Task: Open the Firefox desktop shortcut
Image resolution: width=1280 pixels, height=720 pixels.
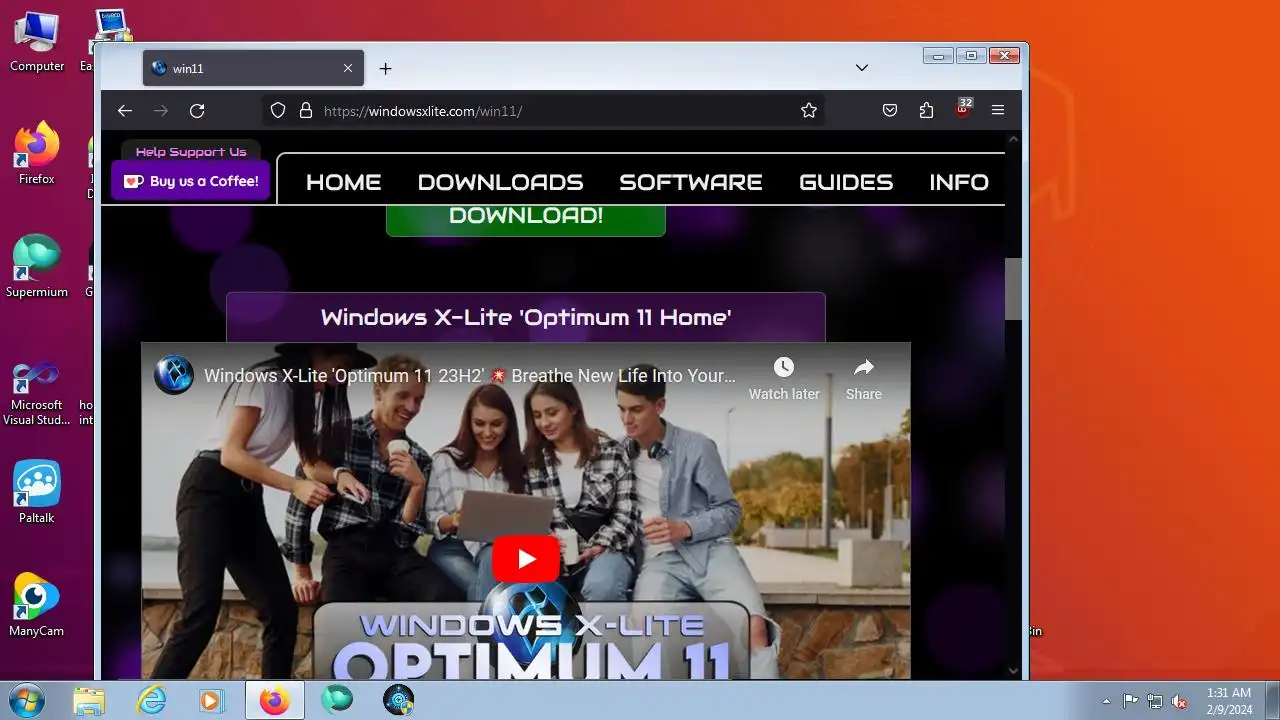Action: click(x=37, y=154)
